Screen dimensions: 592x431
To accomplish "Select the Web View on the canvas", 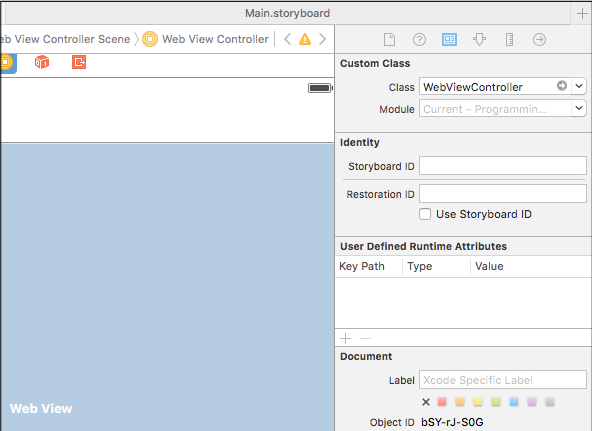I will click(167, 287).
